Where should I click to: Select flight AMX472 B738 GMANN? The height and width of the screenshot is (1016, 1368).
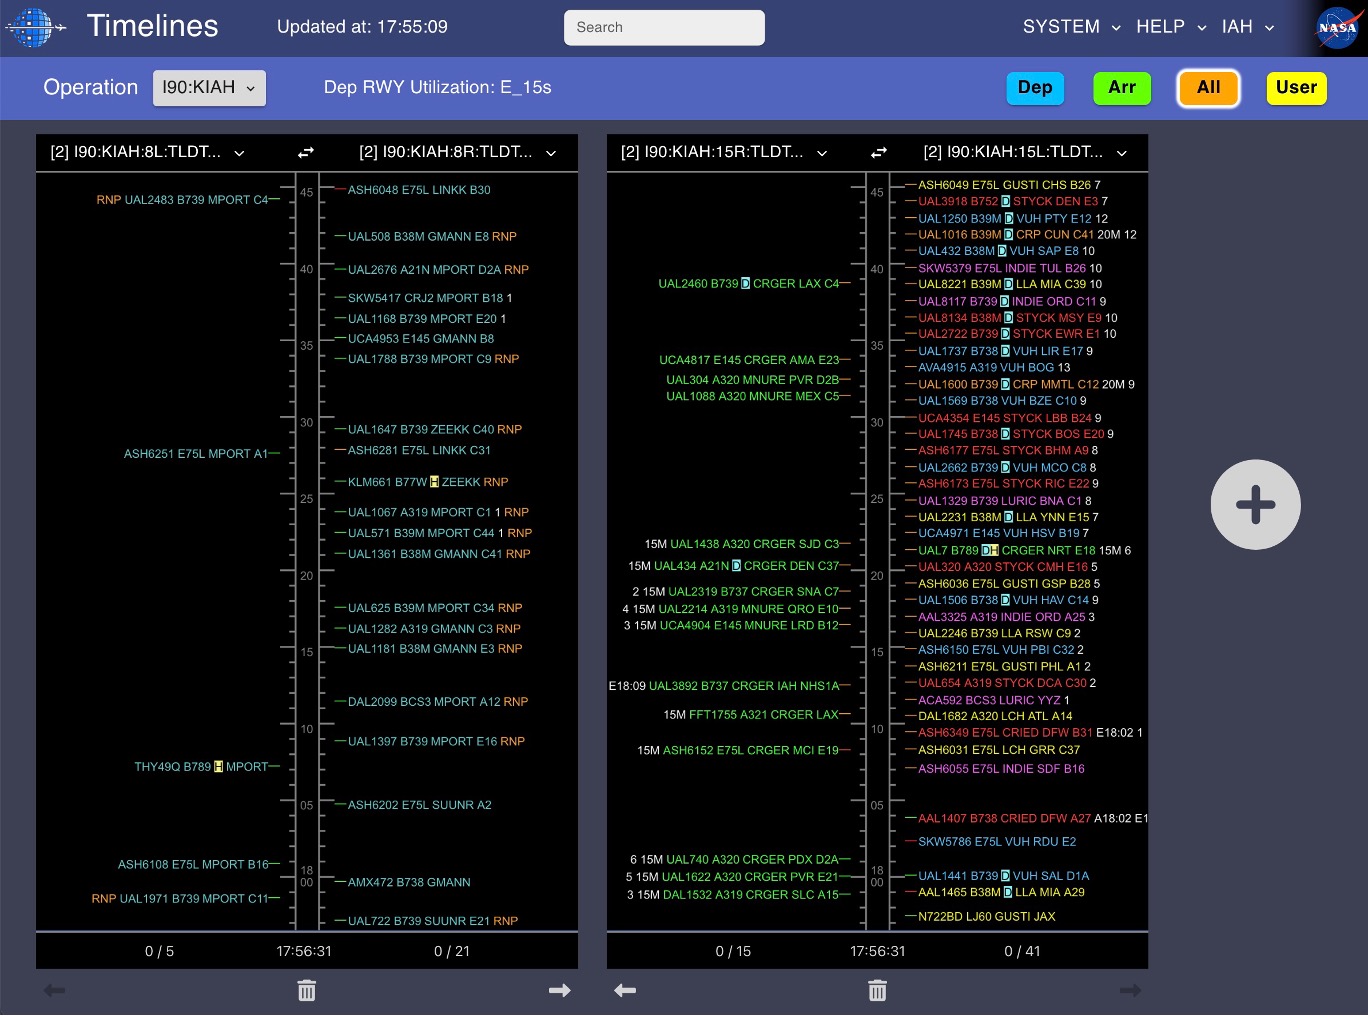tap(409, 883)
